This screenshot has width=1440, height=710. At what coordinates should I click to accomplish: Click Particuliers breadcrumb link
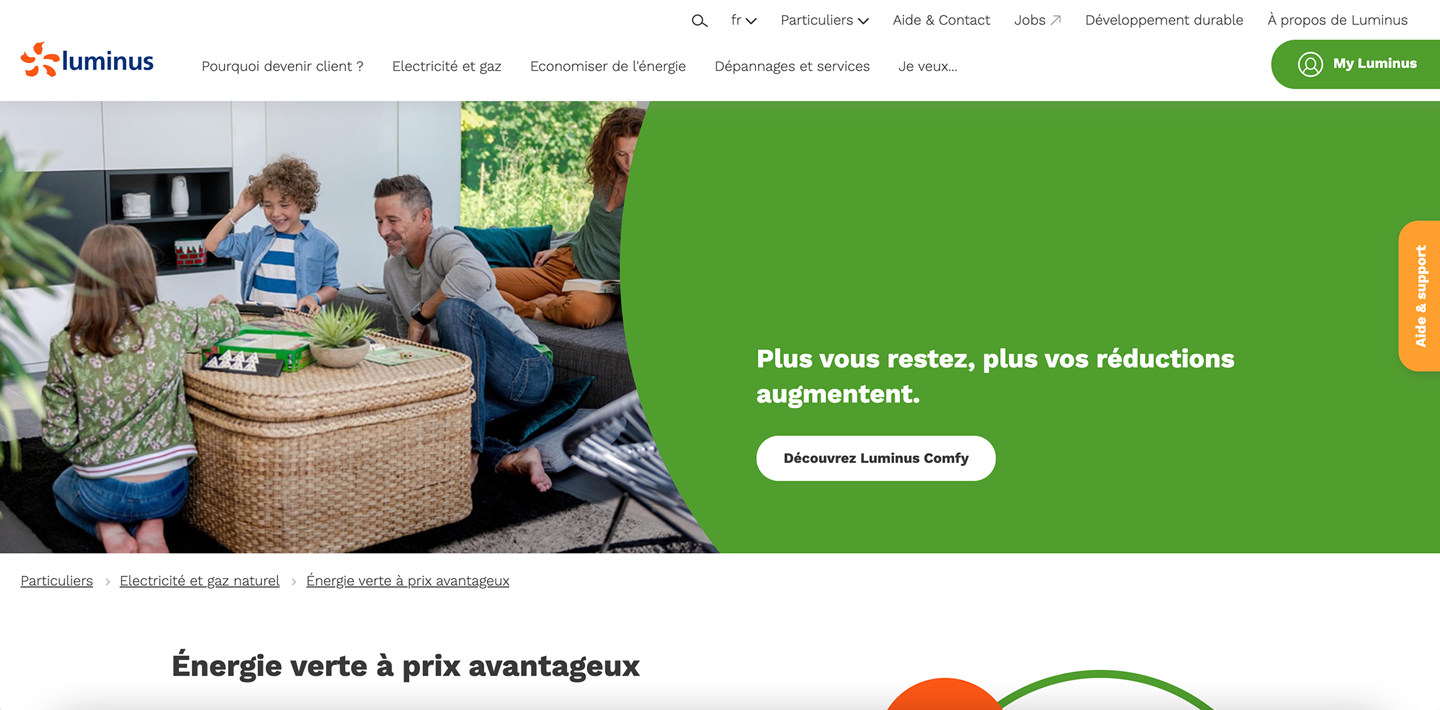pos(57,581)
